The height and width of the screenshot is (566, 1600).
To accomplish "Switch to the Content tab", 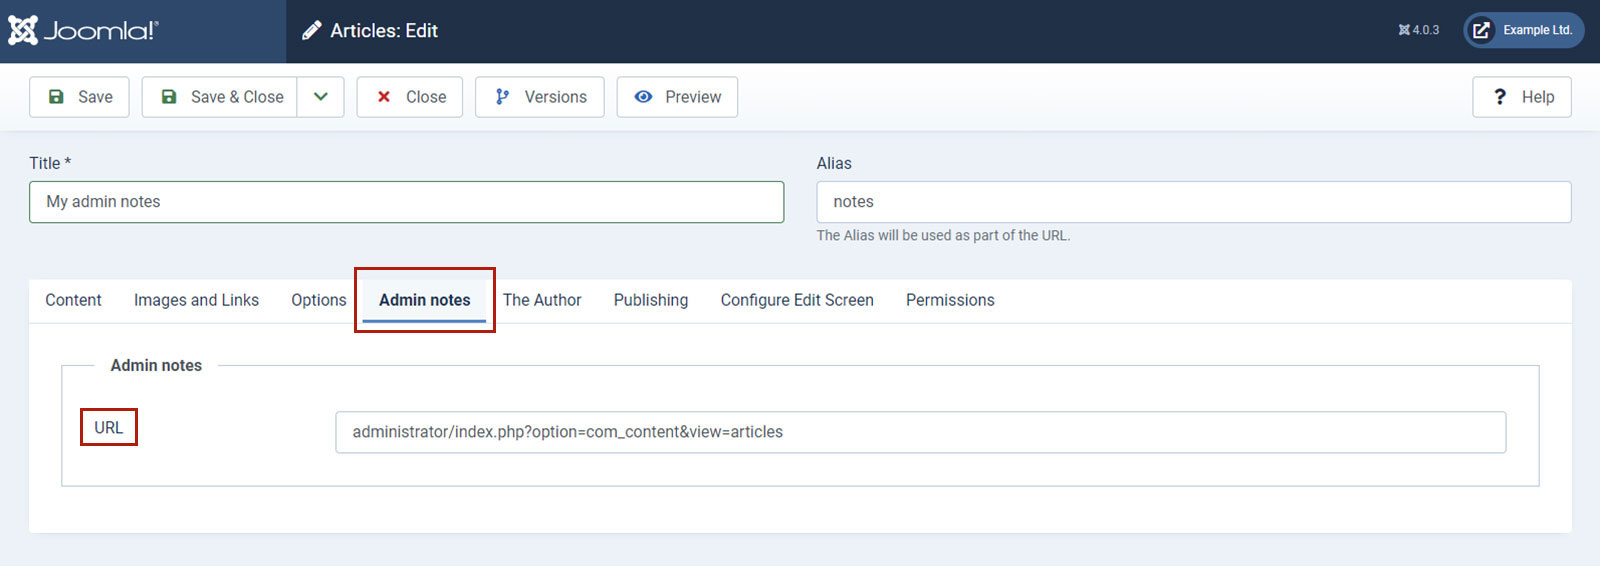I will [73, 300].
